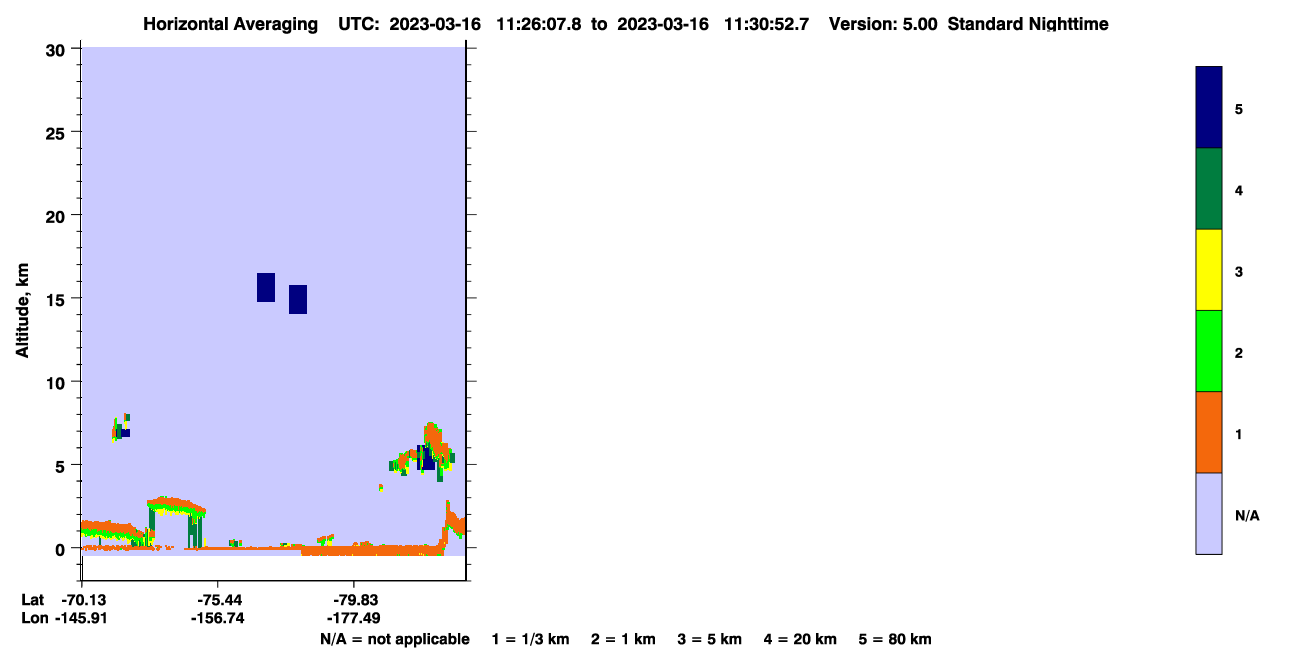The image size is (1300, 667).
Task: Click the dark blue colorbar segment labeled 5
Action: click(1209, 108)
